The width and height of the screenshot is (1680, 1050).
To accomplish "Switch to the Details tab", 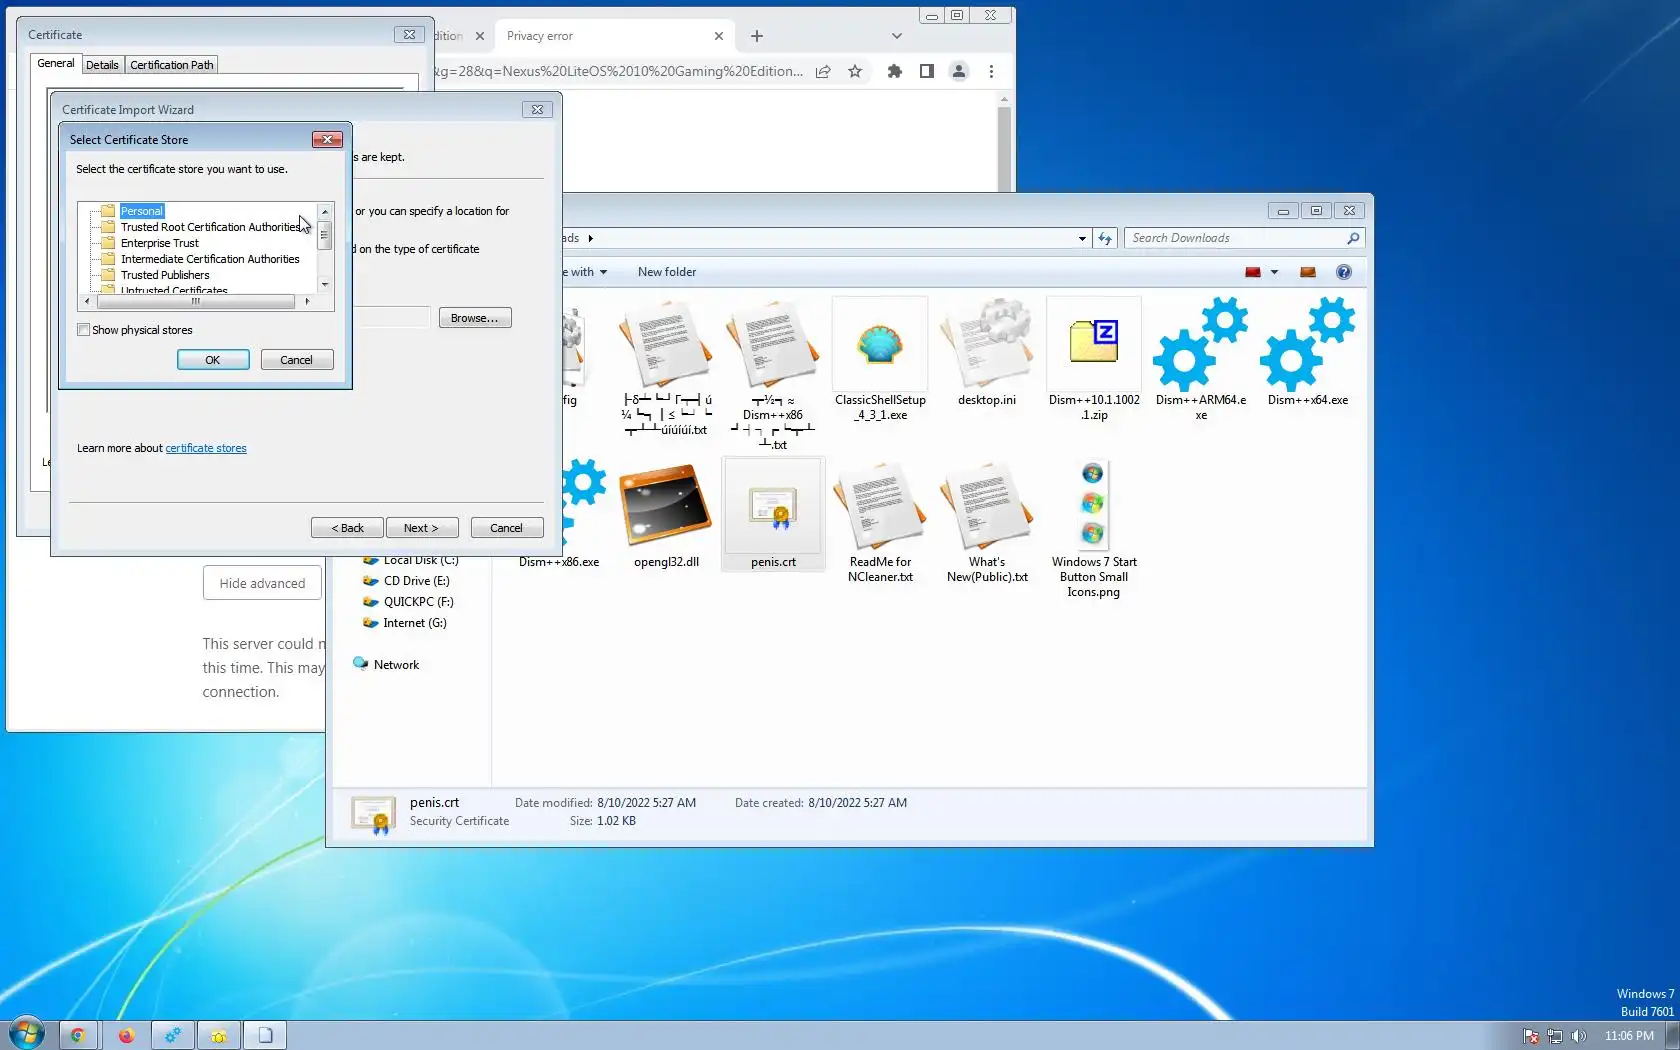I will click(102, 65).
